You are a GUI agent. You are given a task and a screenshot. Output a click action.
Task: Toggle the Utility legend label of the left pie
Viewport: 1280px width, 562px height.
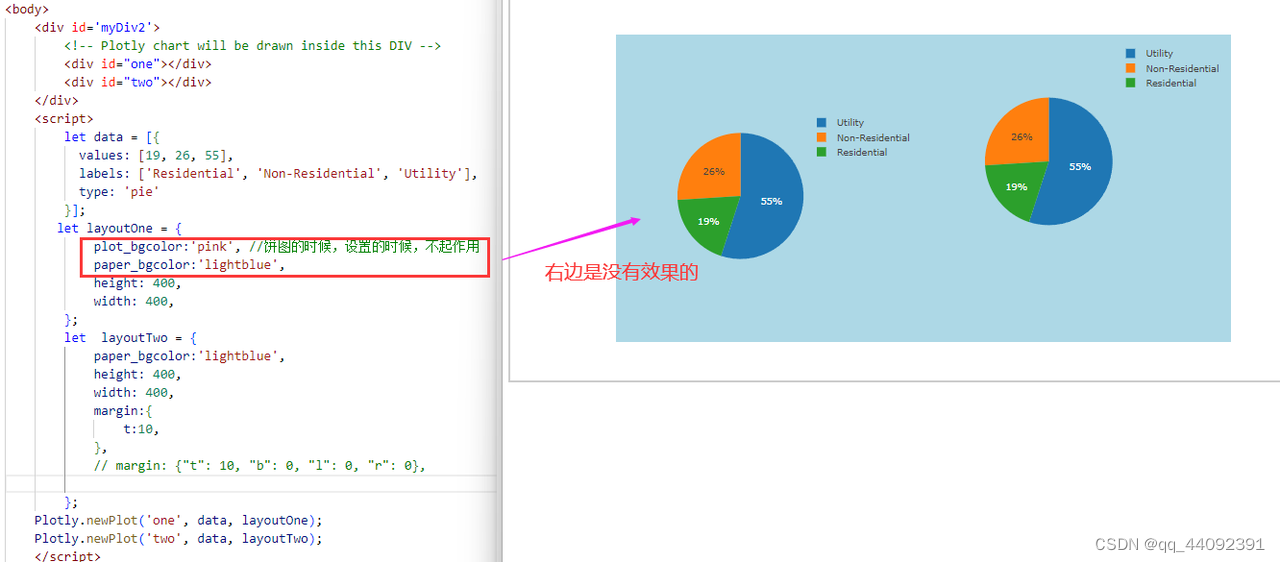(x=850, y=123)
